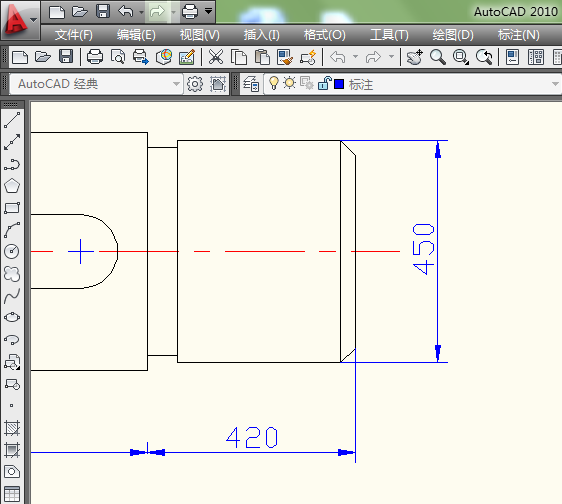Click the Workspace Settings gear icon

(x=195, y=84)
